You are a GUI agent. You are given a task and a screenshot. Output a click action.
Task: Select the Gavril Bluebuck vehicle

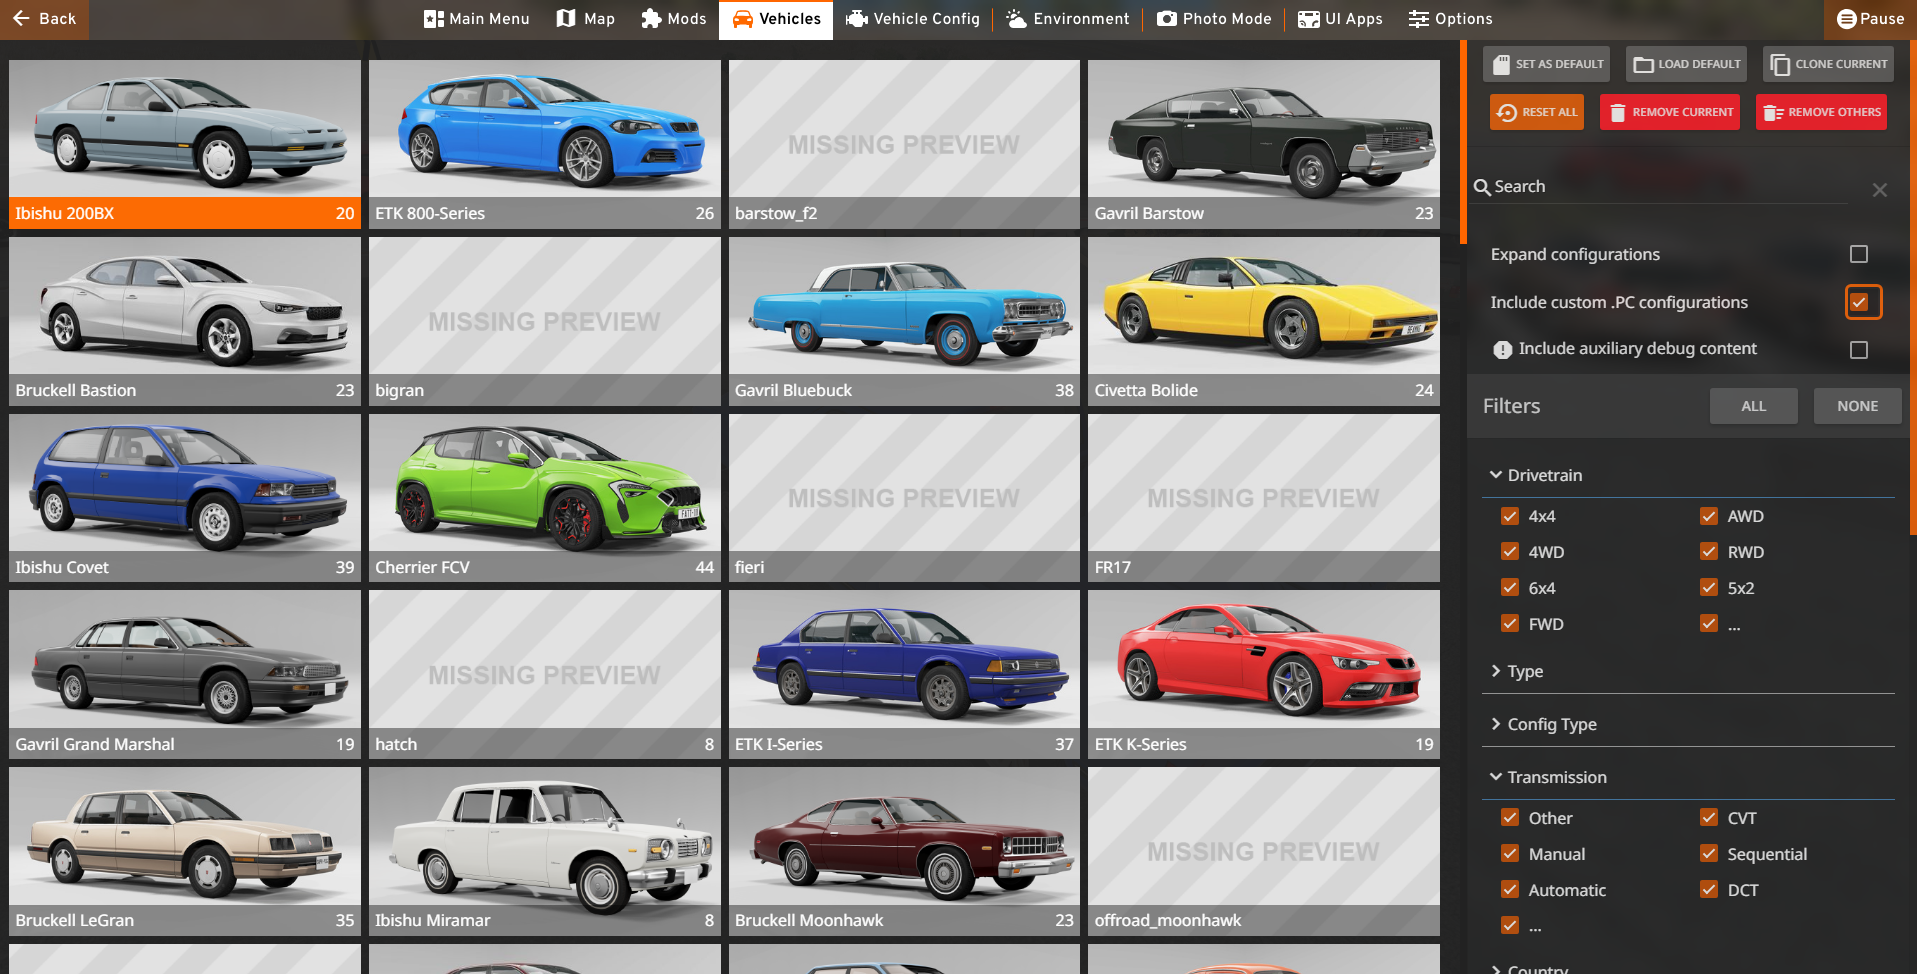pyautogui.click(x=904, y=321)
